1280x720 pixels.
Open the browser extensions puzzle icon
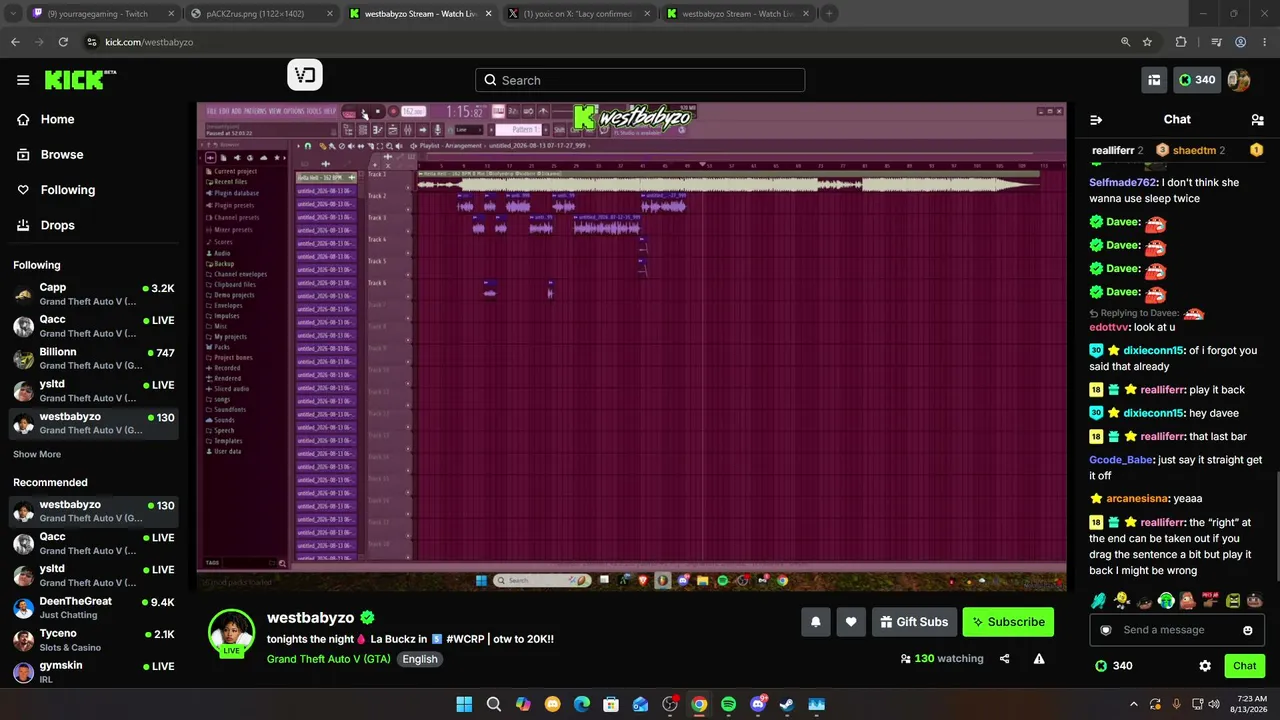(x=1181, y=42)
